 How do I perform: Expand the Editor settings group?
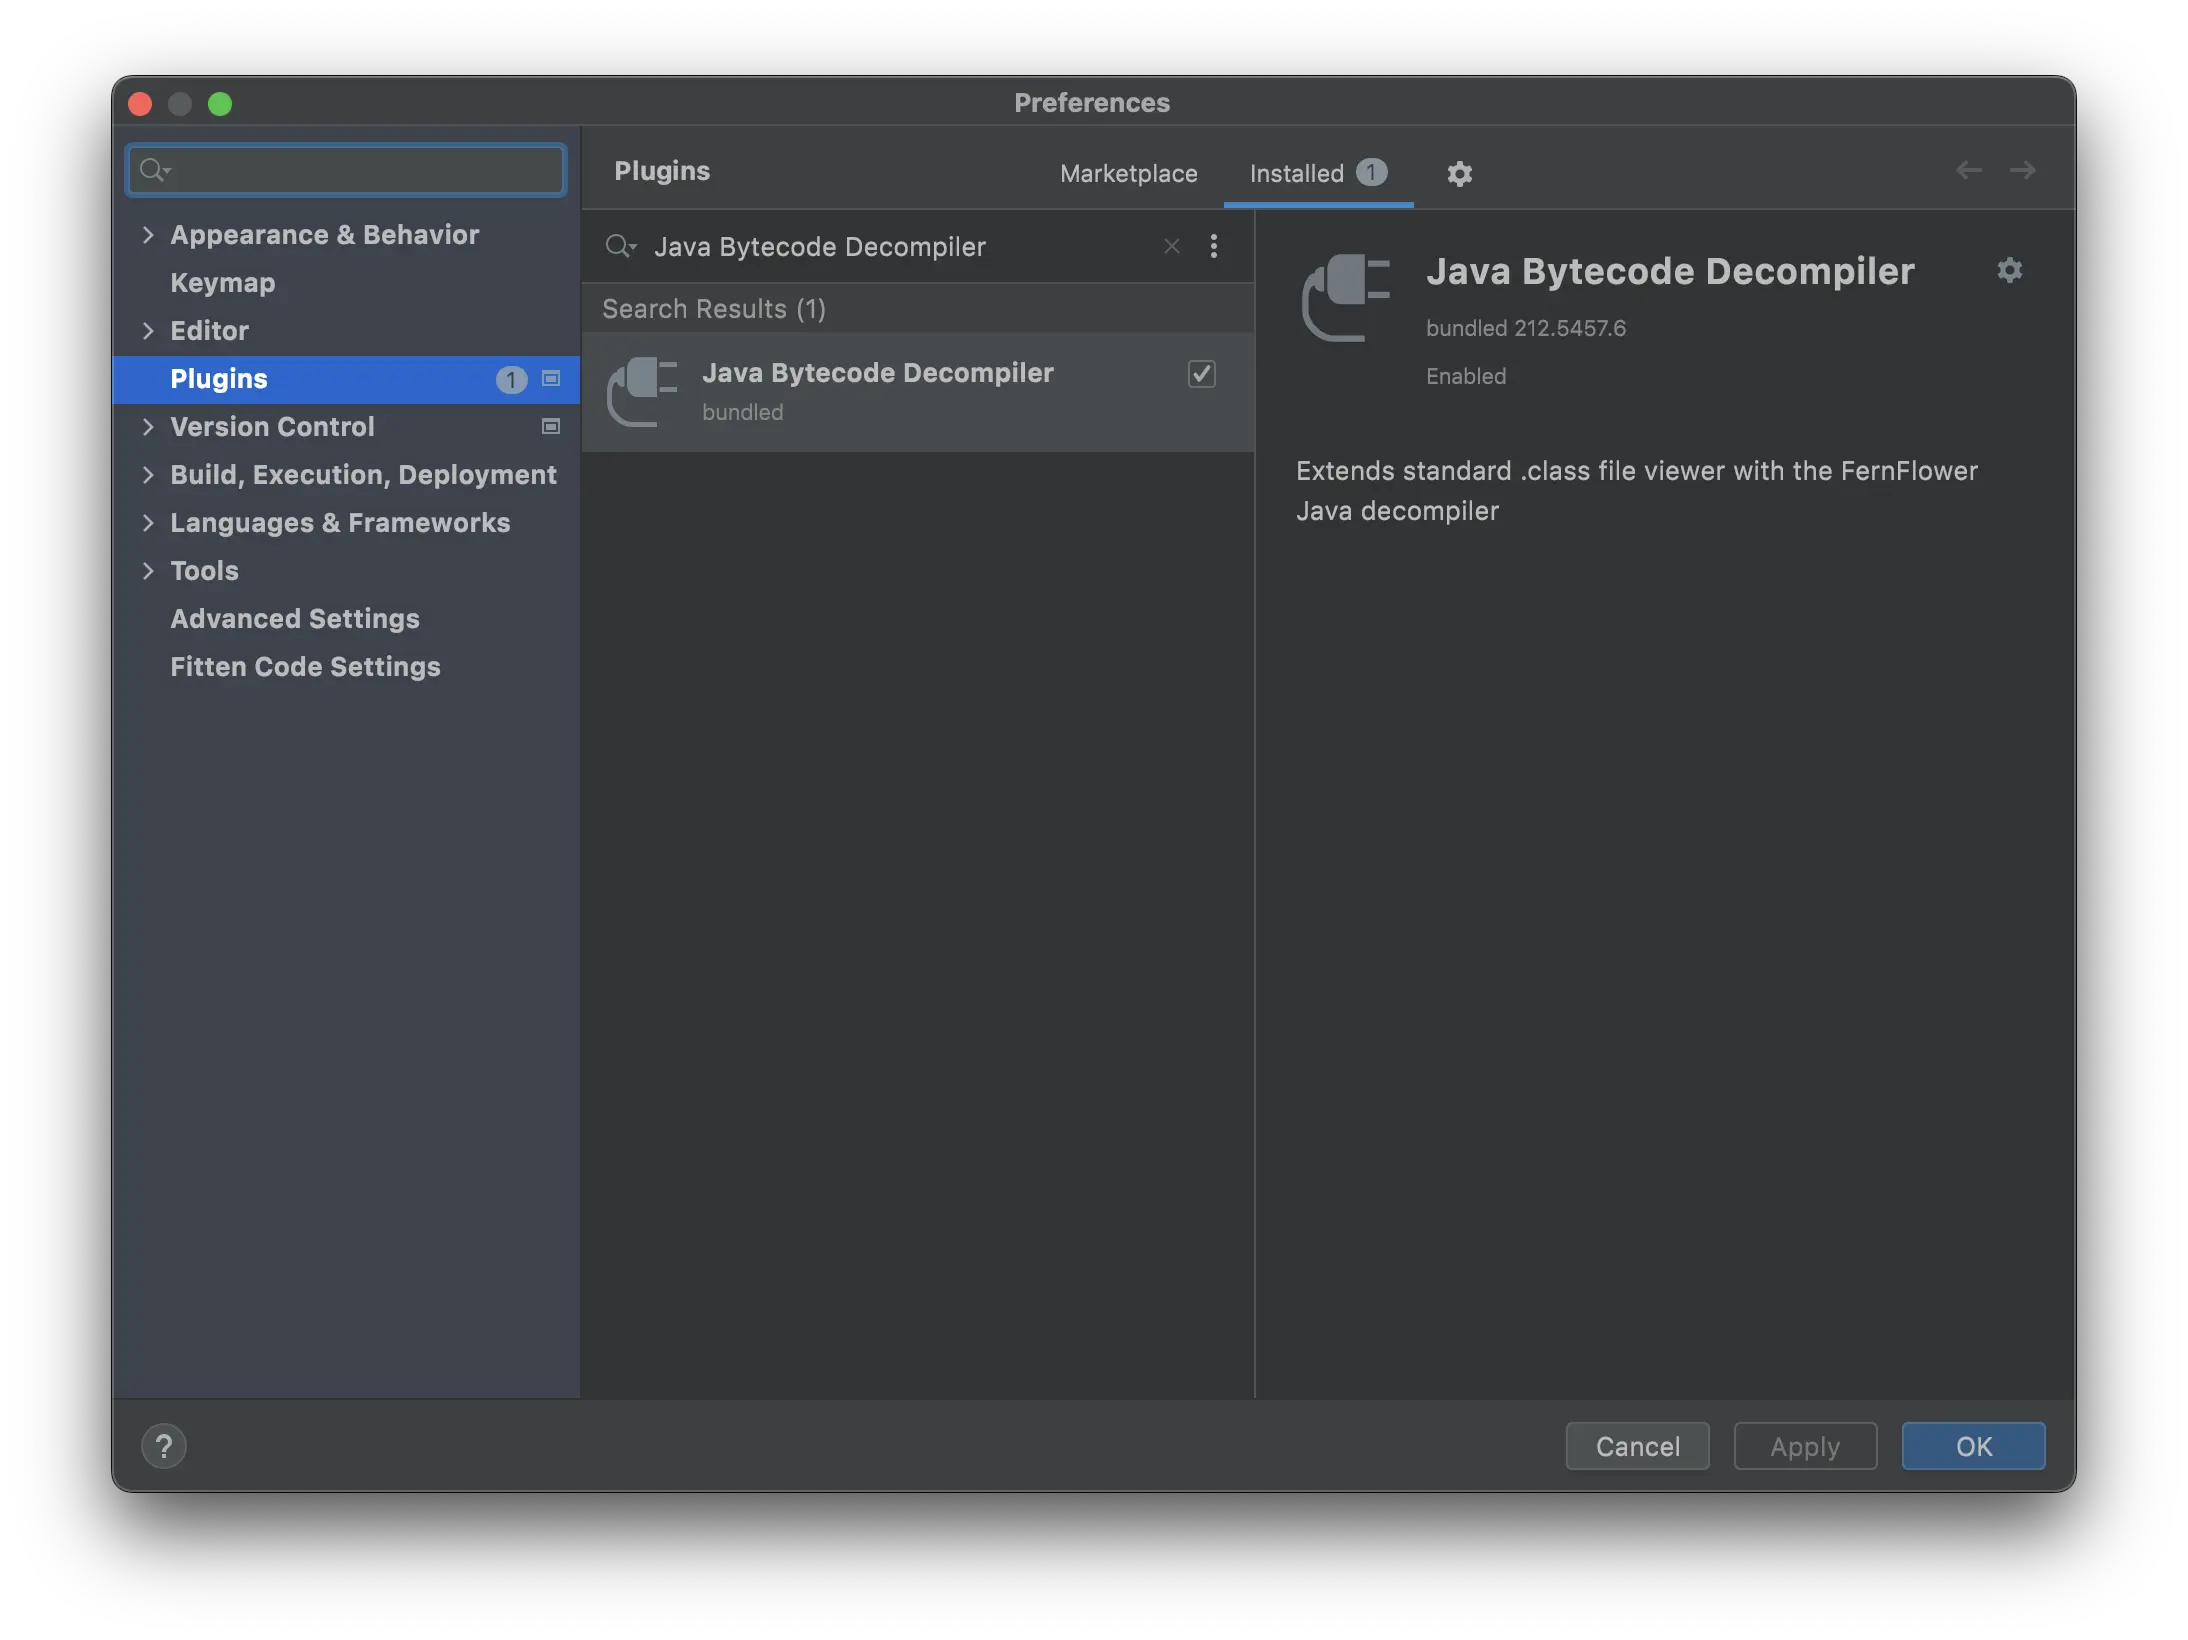click(148, 331)
